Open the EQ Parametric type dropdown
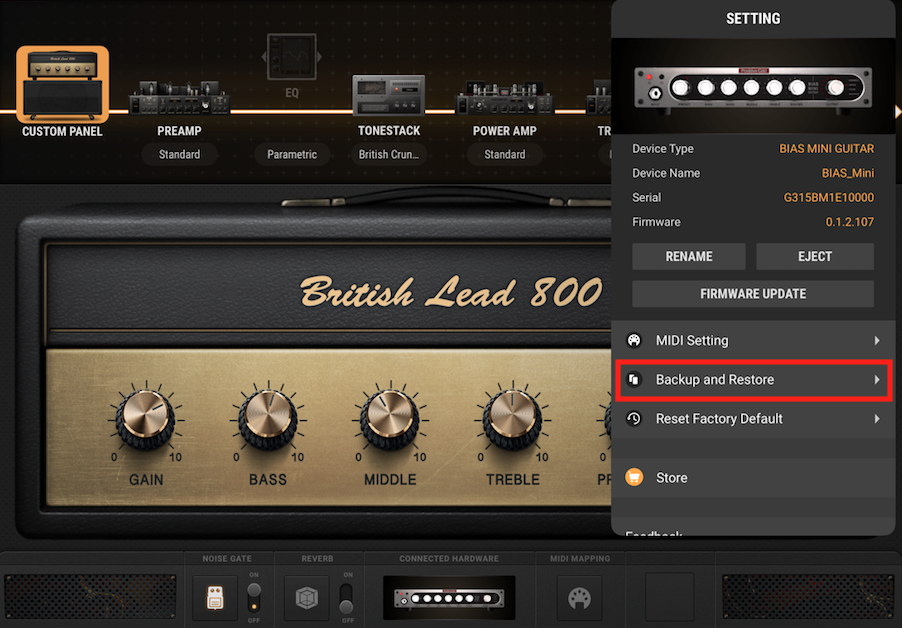The height and width of the screenshot is (628, 902). point(292,155)
